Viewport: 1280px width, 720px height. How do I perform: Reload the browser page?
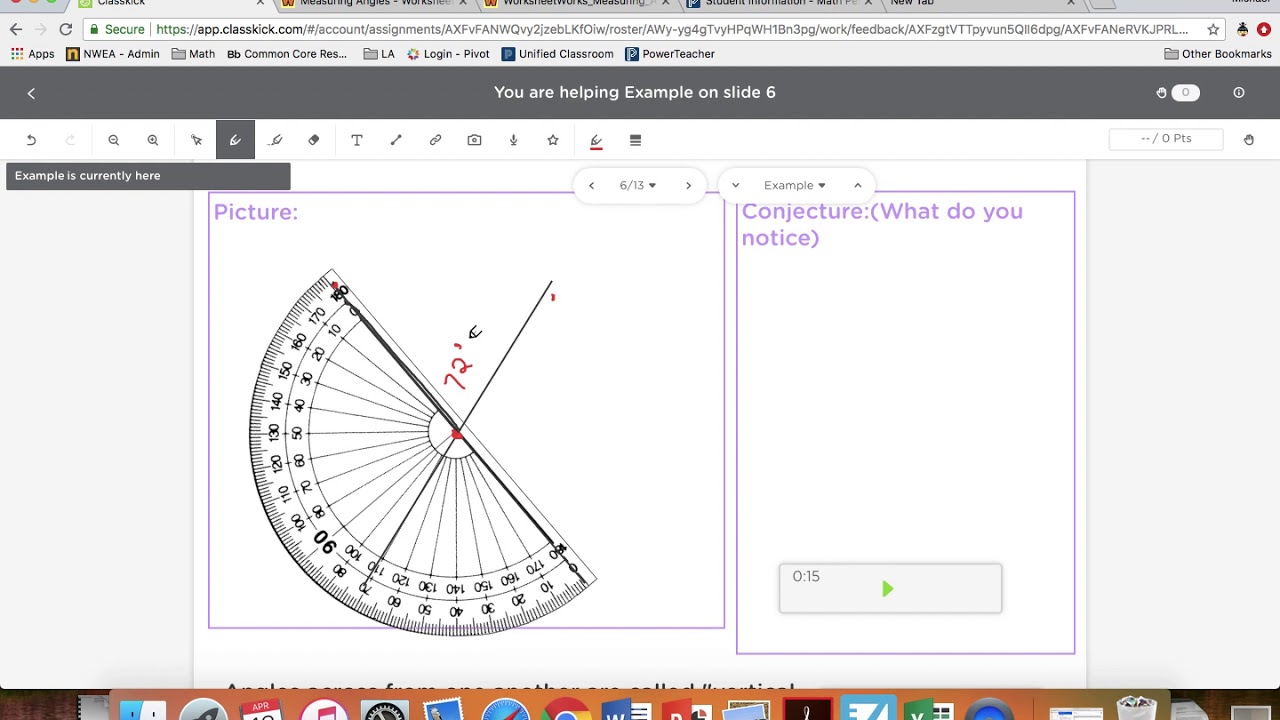click(x=66, y=29)
